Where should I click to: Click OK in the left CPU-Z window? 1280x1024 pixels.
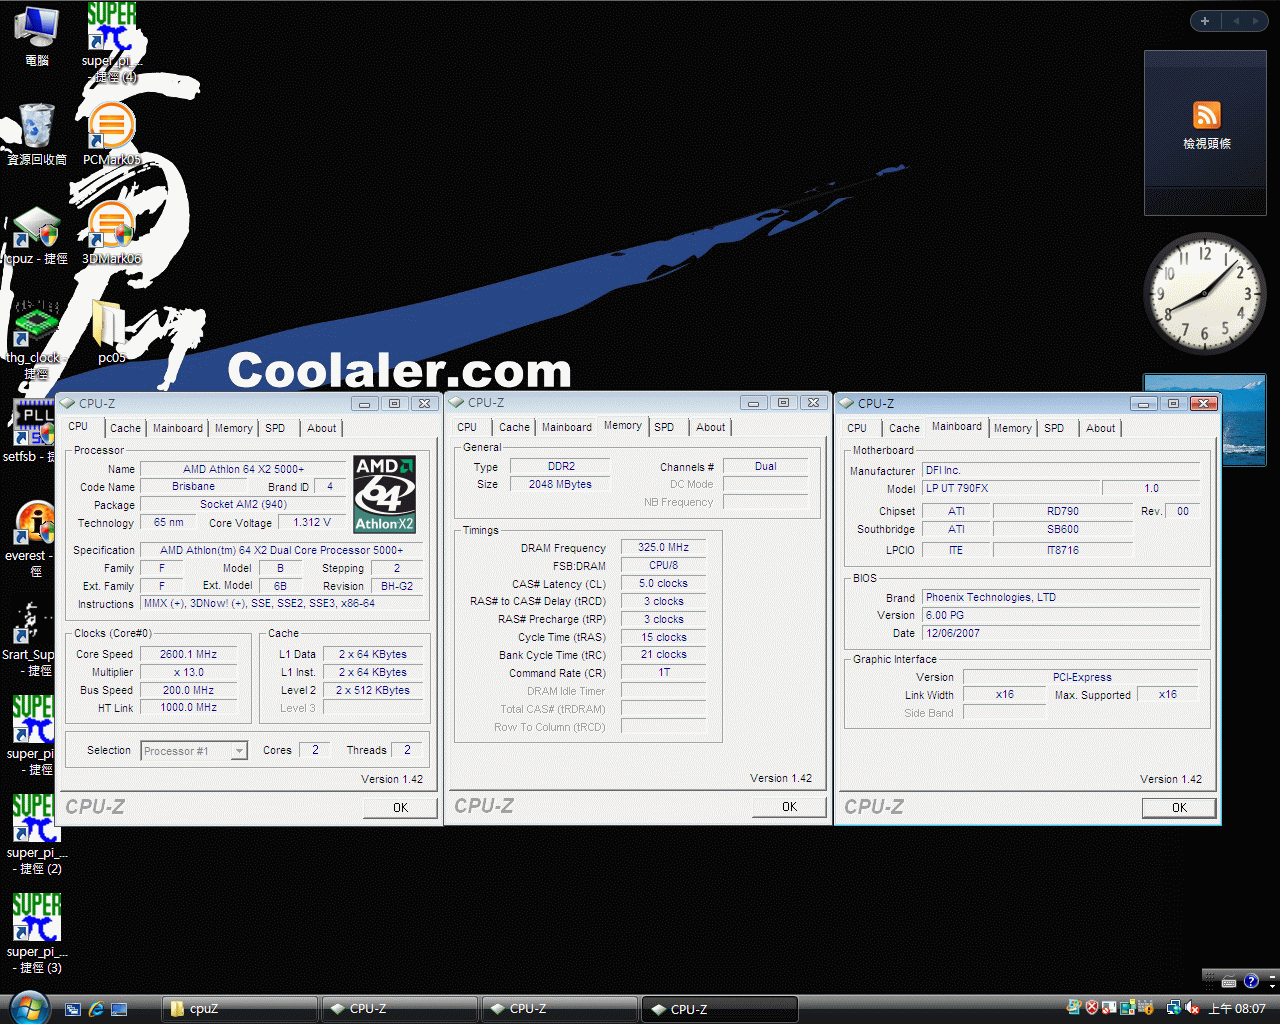click(x=400, y=808)
